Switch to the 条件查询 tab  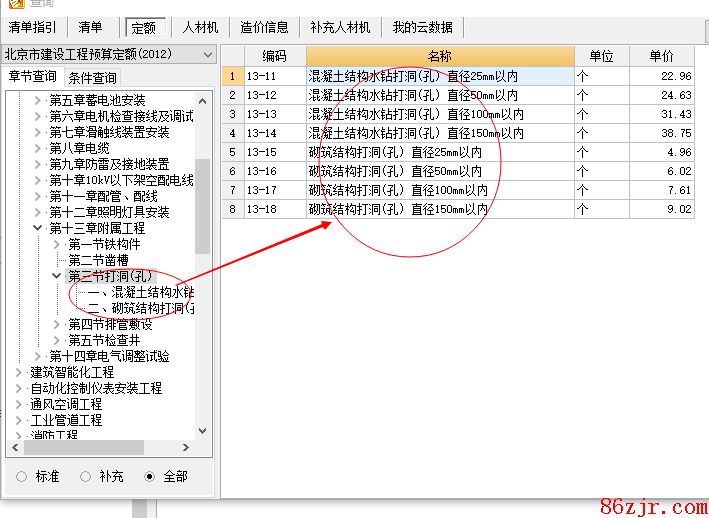[92, 77]
